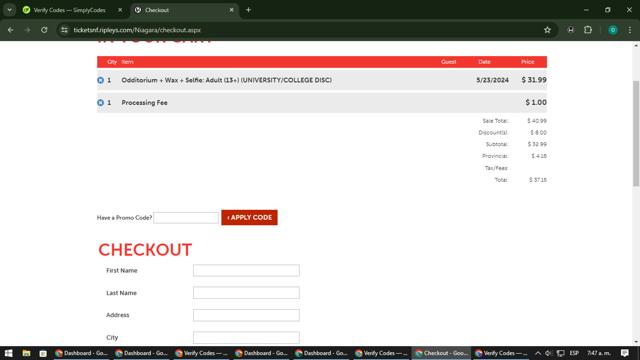Bookmark this page with the star icon

tap(547, 30)
